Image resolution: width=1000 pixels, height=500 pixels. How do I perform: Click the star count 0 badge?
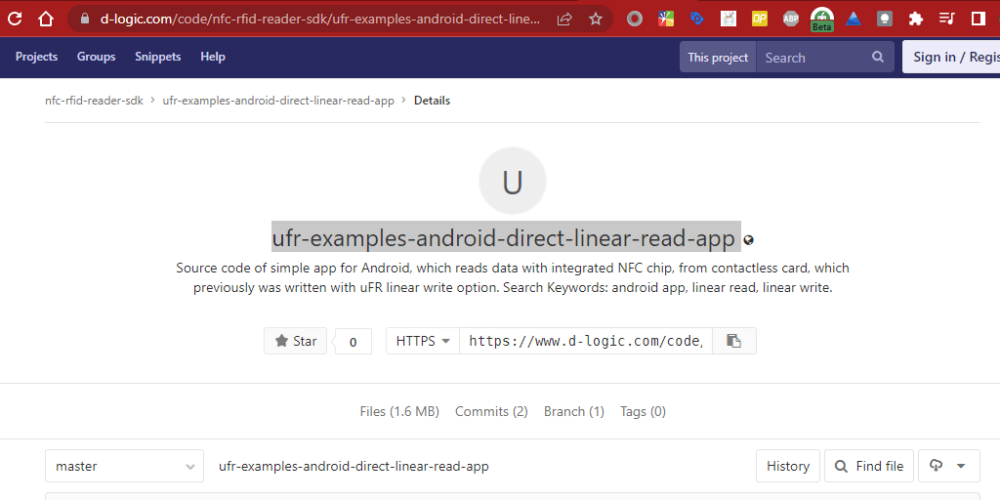click(x=353, y=342)
